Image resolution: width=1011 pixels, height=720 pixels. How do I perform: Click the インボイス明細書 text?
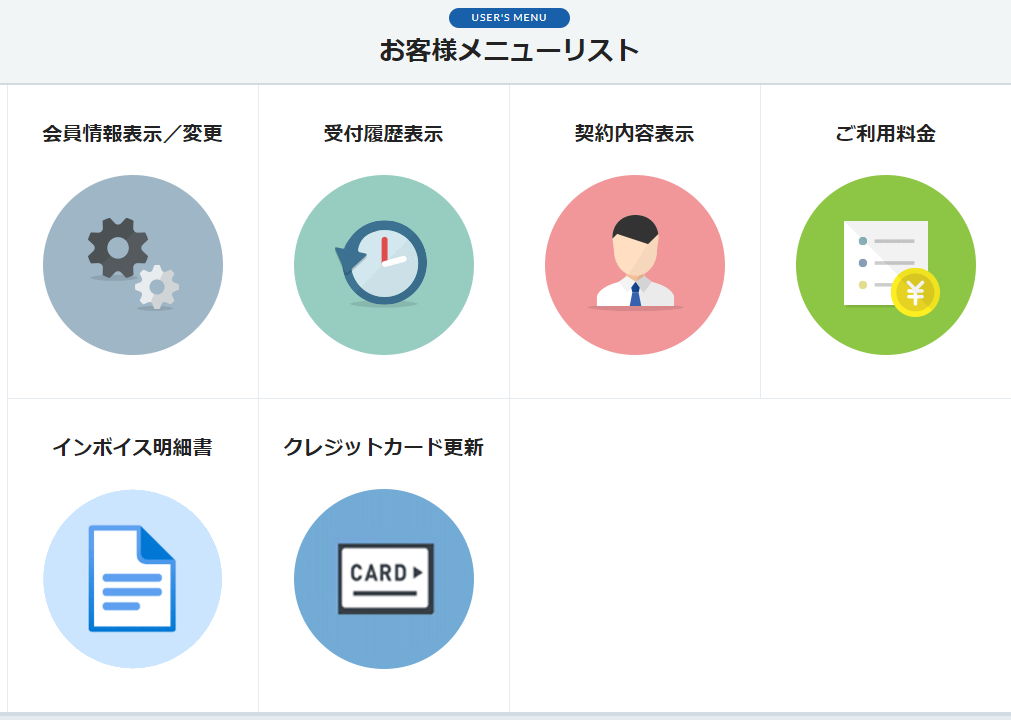tap(133, 448)
